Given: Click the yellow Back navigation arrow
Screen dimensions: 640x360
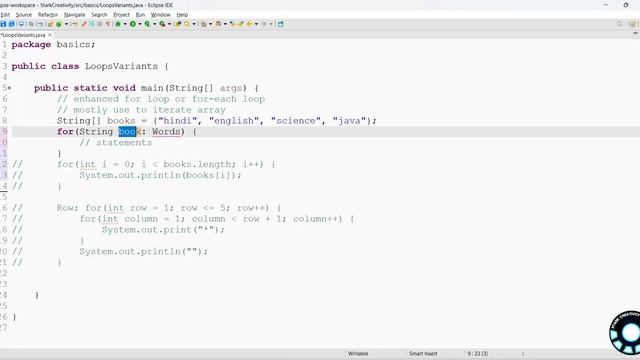Looking at the screenshot, I should click(249, 24).
